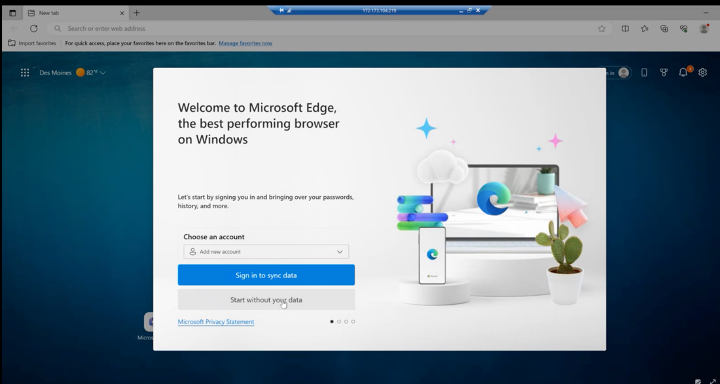
Task: Select the fourth page indicator dot
Action: click(x=353, y=322)
